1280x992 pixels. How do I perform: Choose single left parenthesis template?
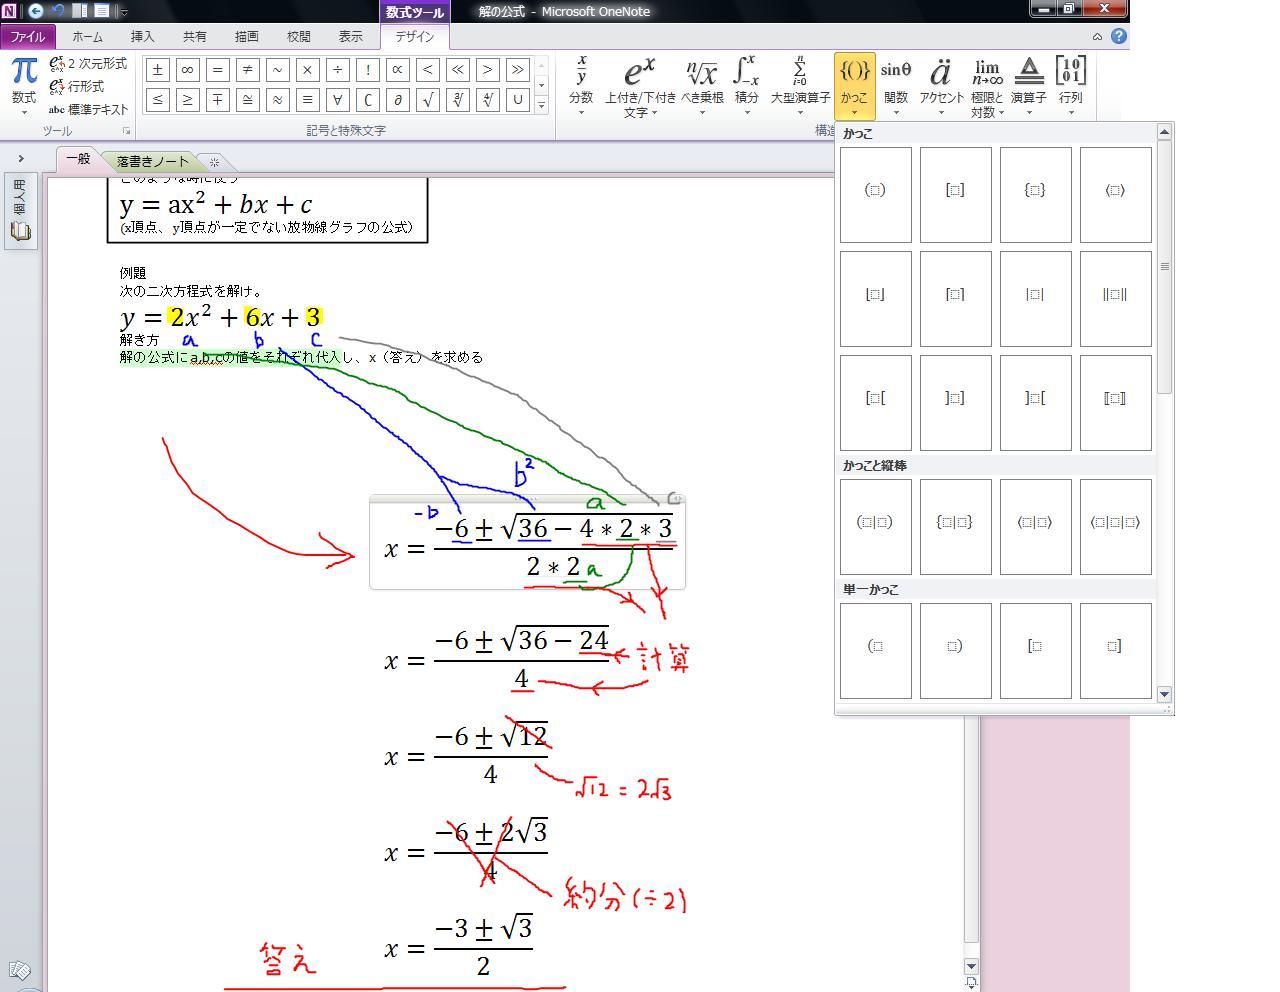point(876,651)
